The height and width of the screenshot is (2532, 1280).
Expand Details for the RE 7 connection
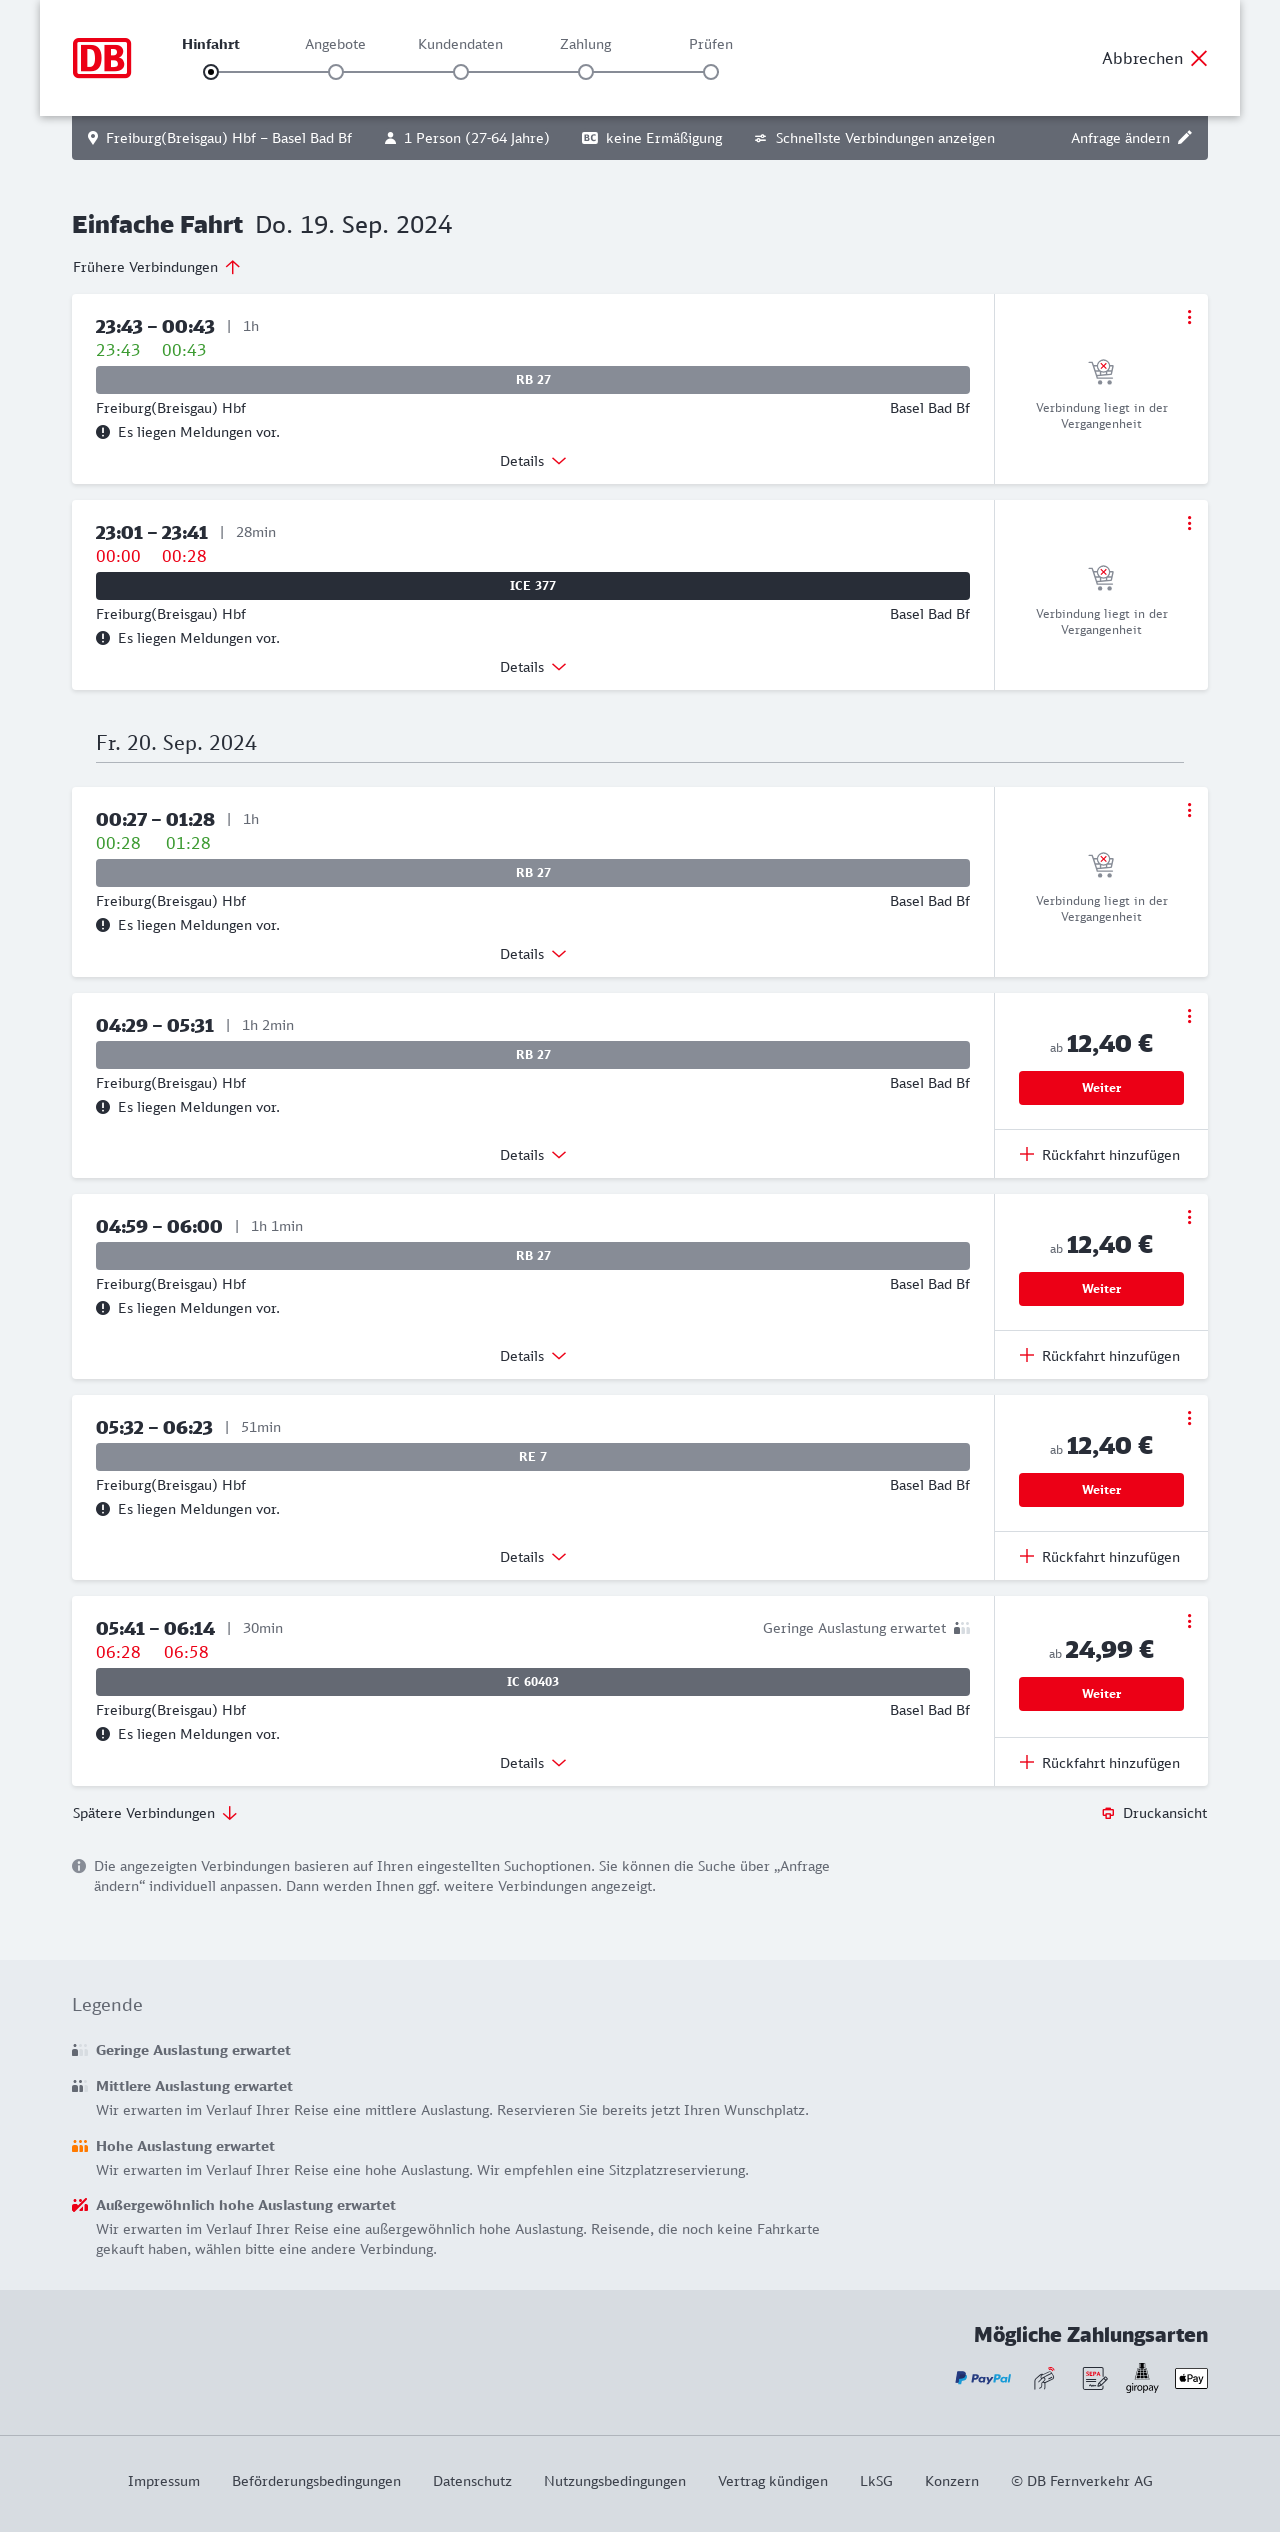pos(533,1557)
